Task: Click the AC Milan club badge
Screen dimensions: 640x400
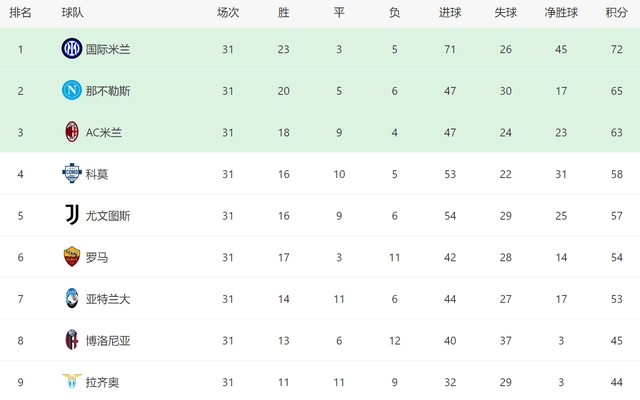Action: [x=71, y=132]
